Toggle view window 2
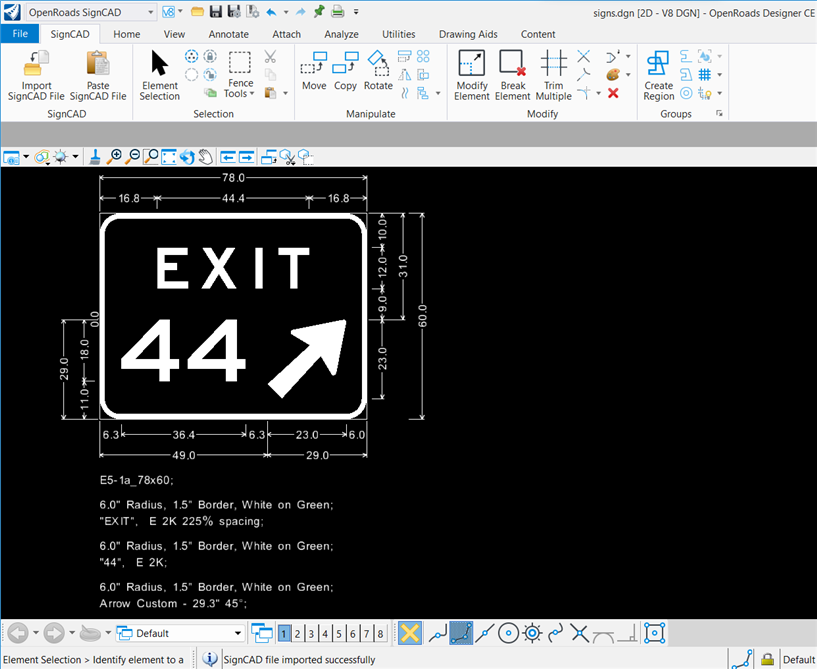This screenshot has height=669, width=817. (x=298, y=634)
